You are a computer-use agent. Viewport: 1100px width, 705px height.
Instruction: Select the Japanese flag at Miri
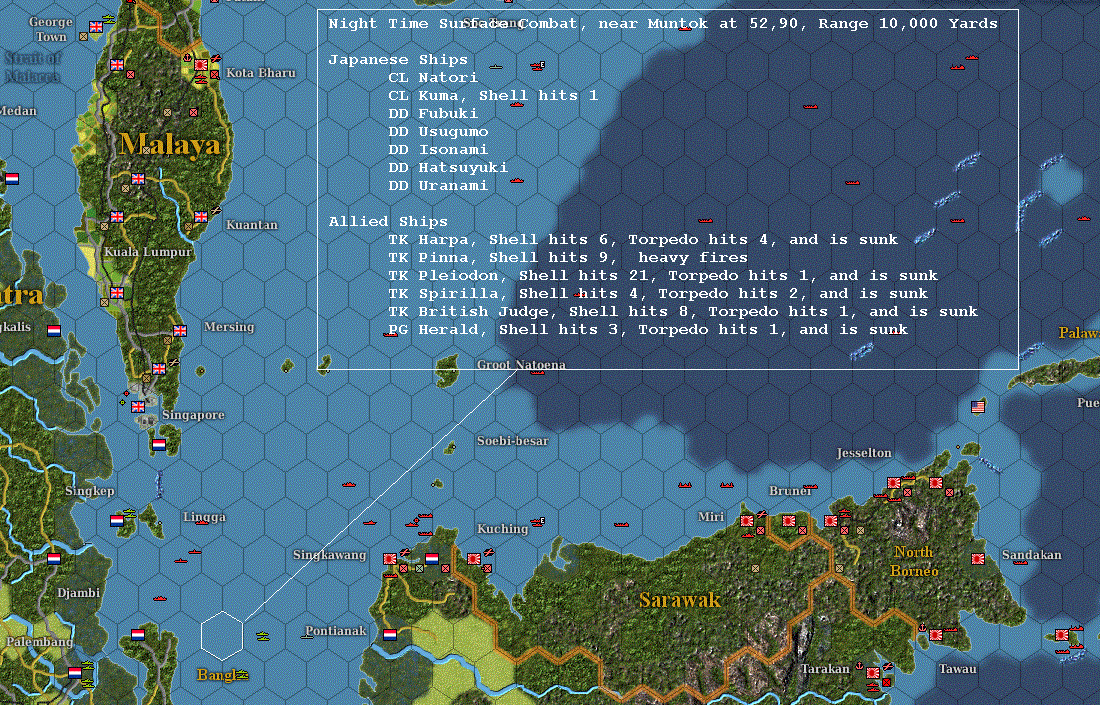pos(747,521)
